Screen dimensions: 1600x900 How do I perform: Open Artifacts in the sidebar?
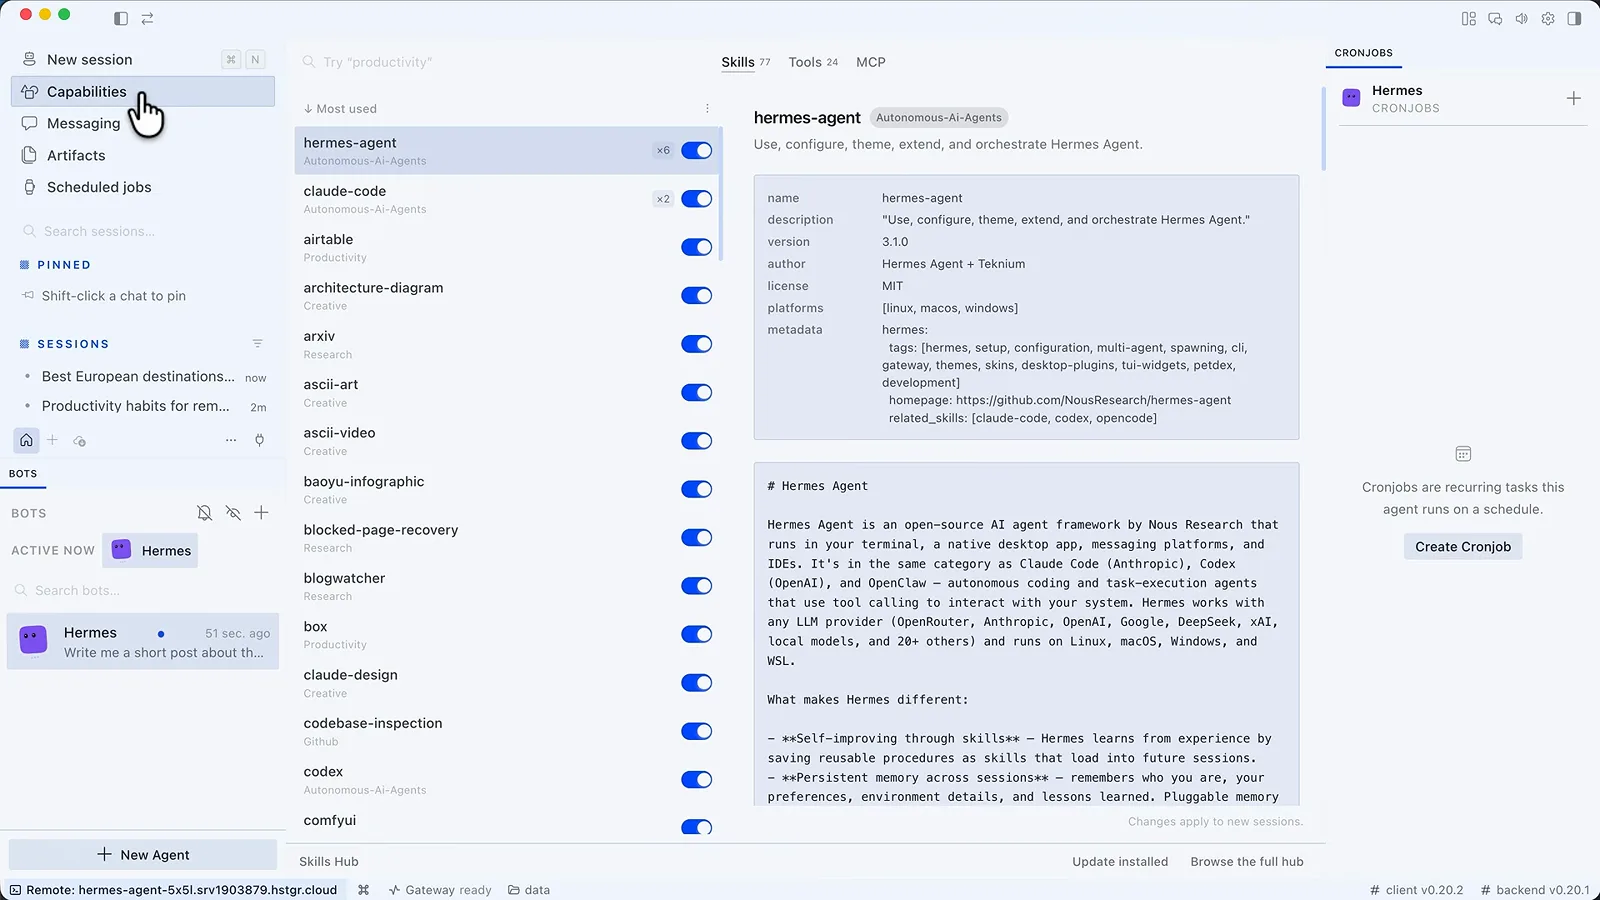[x=142, y=155]
